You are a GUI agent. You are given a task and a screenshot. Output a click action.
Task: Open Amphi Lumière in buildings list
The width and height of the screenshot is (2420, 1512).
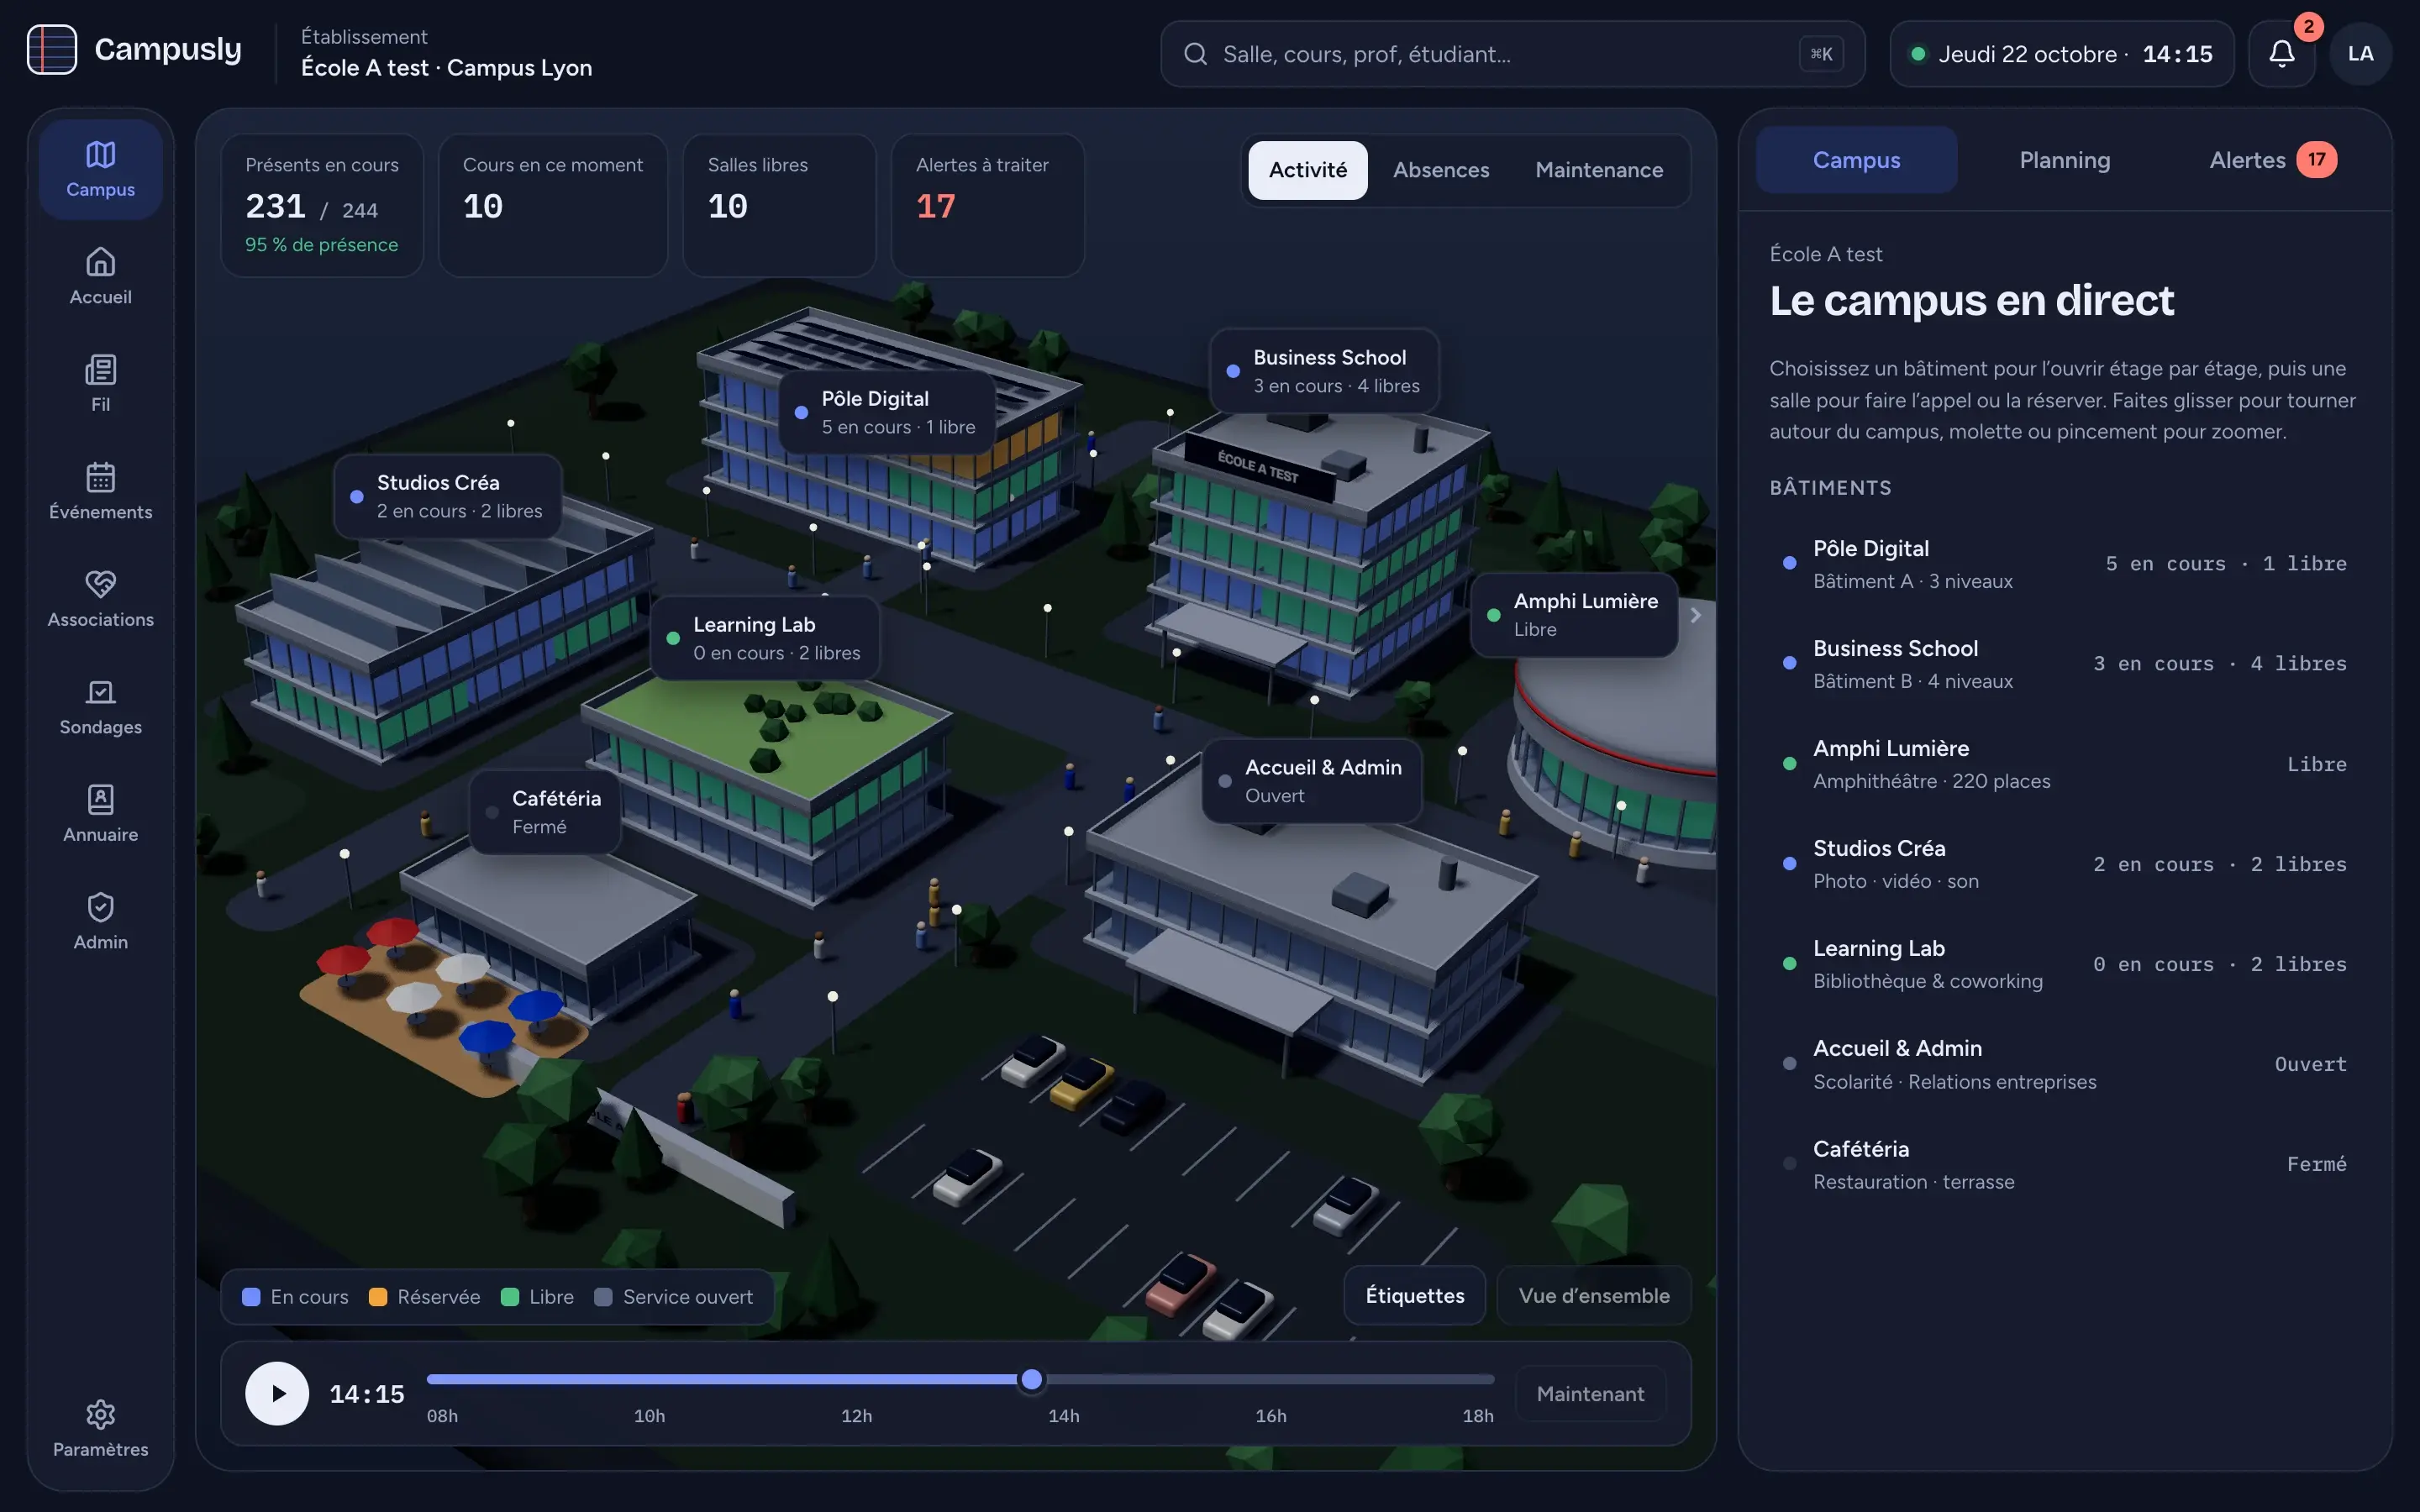tap(2064, 764)
